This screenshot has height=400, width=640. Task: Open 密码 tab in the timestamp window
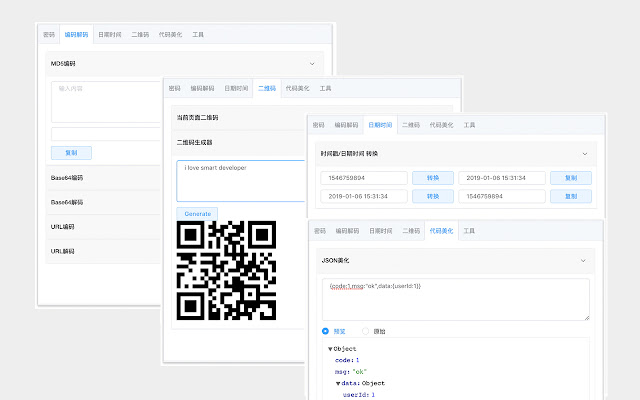[x=319, y=125]
